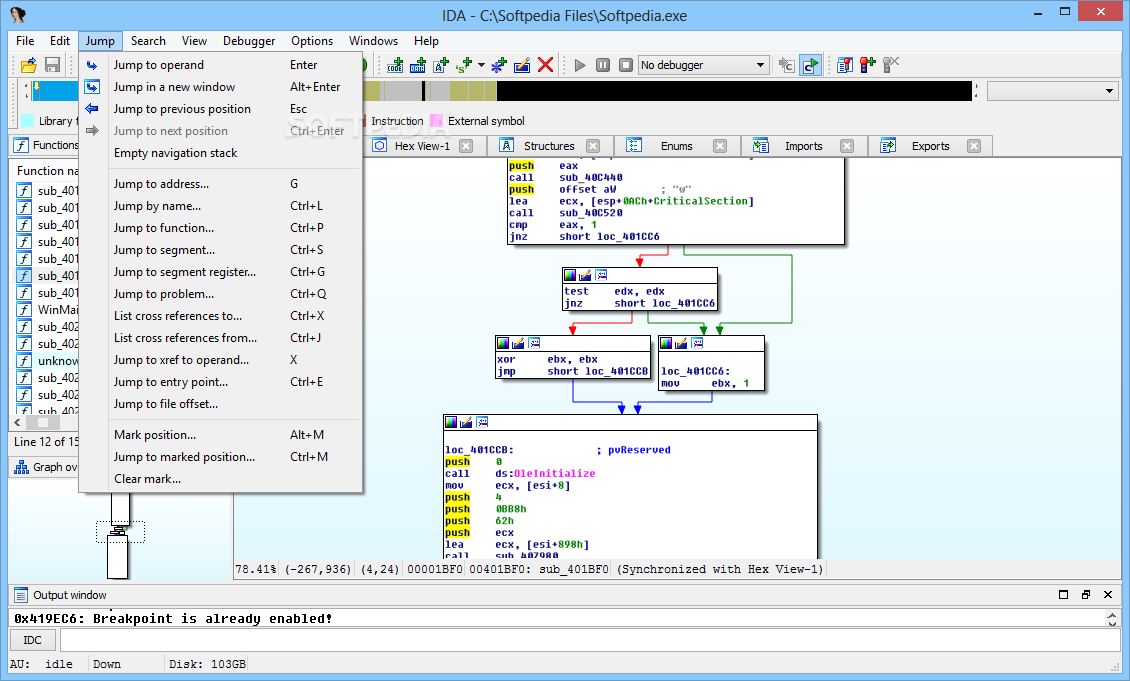Click the green-plus 'A' create toolbar icon
This screenshot has height=681, width=1130.
(441, 65)
